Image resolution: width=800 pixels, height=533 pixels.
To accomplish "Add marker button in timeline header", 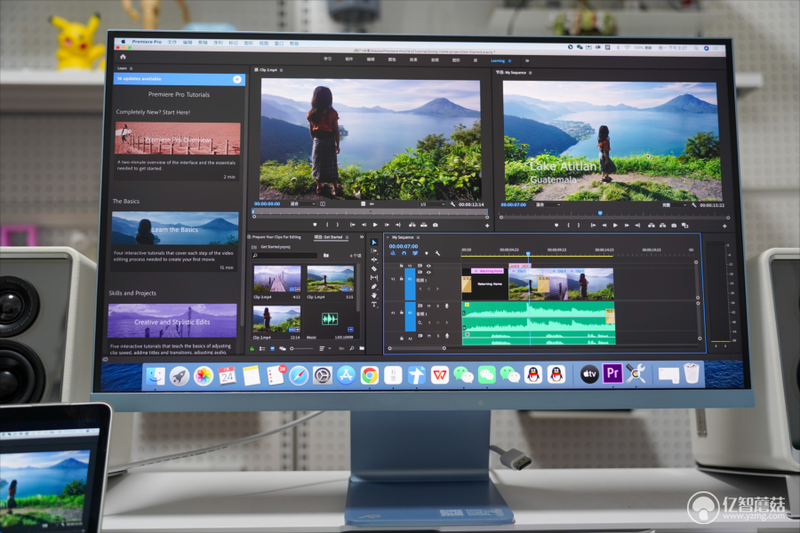I will 427,253.
